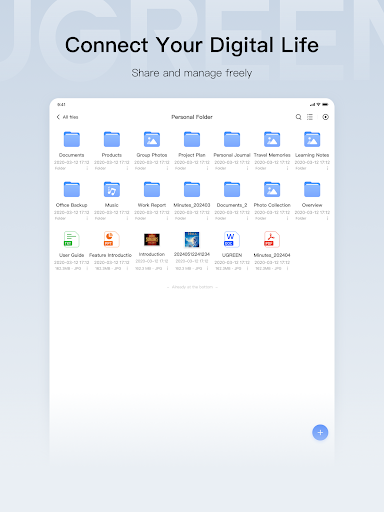The width and height of the screenshot is (384, 512).
Task: Open more options for Project Plan folder
Action: pos(207,168)
